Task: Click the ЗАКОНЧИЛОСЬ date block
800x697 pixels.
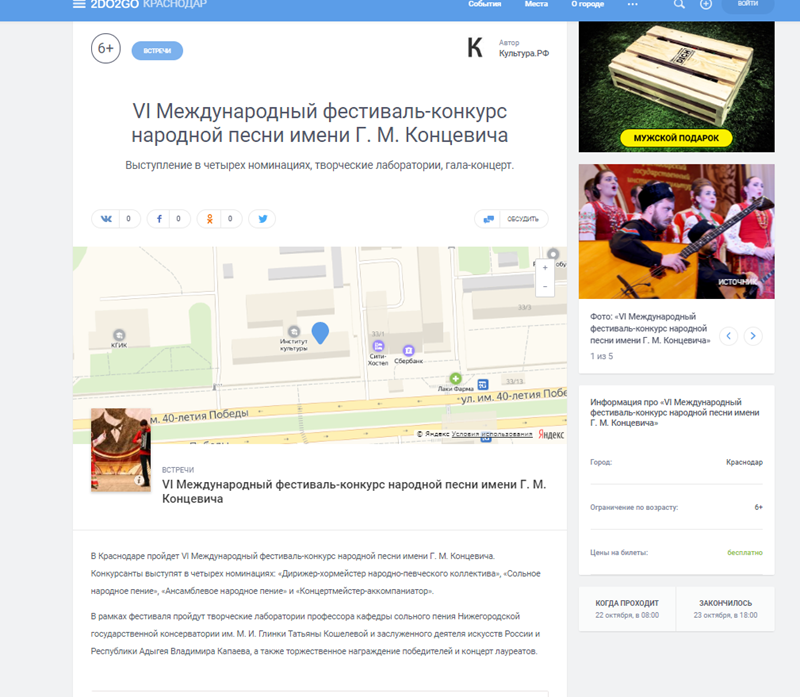Action: click(x=726, y=609)
